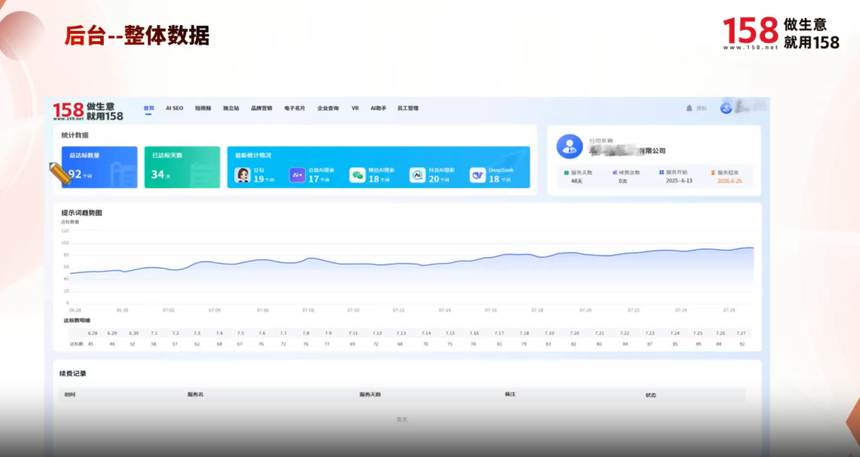Screen dimensions: 860x457
Task: Click the 备注 column header
Action: pyautogui.click(x=510, y=394)
